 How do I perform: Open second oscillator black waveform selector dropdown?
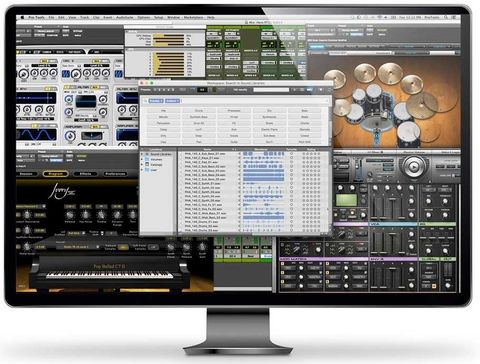click(x=96, y=66)
